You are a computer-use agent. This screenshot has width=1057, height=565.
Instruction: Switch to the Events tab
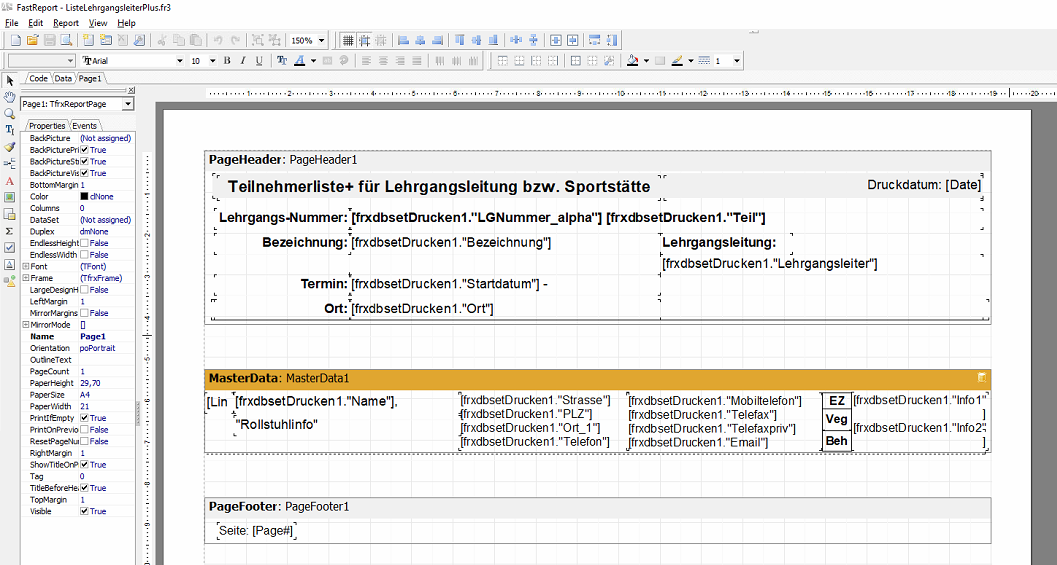pos(84,125)
